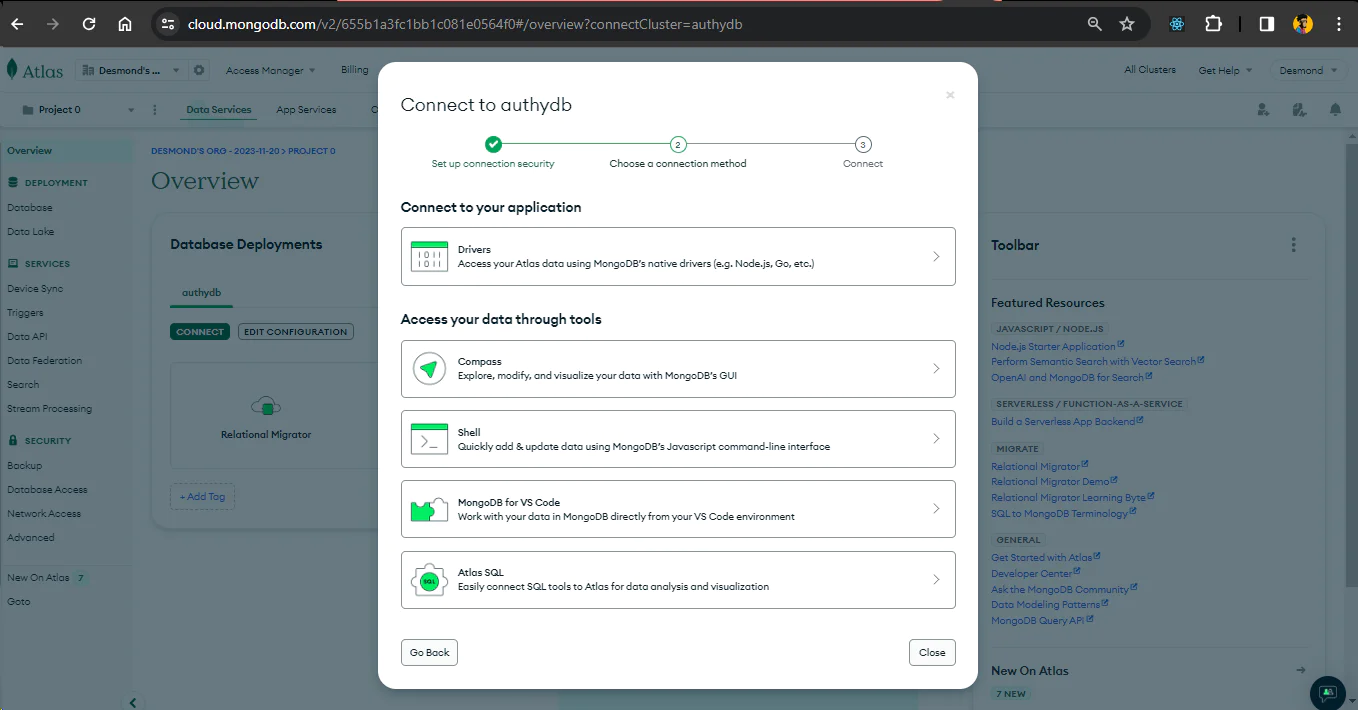Click the New On Atlas arrow icon
This screenshot has height=710, width=1358.
[1301, 670]
